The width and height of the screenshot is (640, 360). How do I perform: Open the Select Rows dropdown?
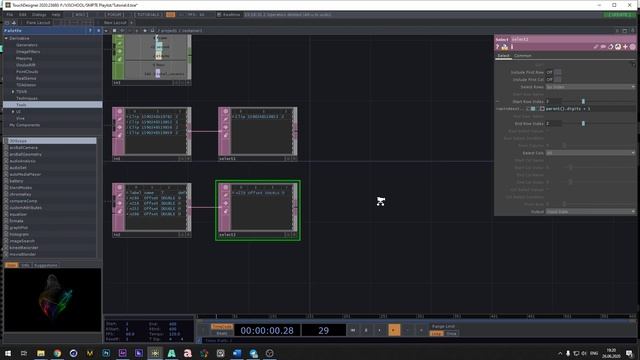pos(590,87)
